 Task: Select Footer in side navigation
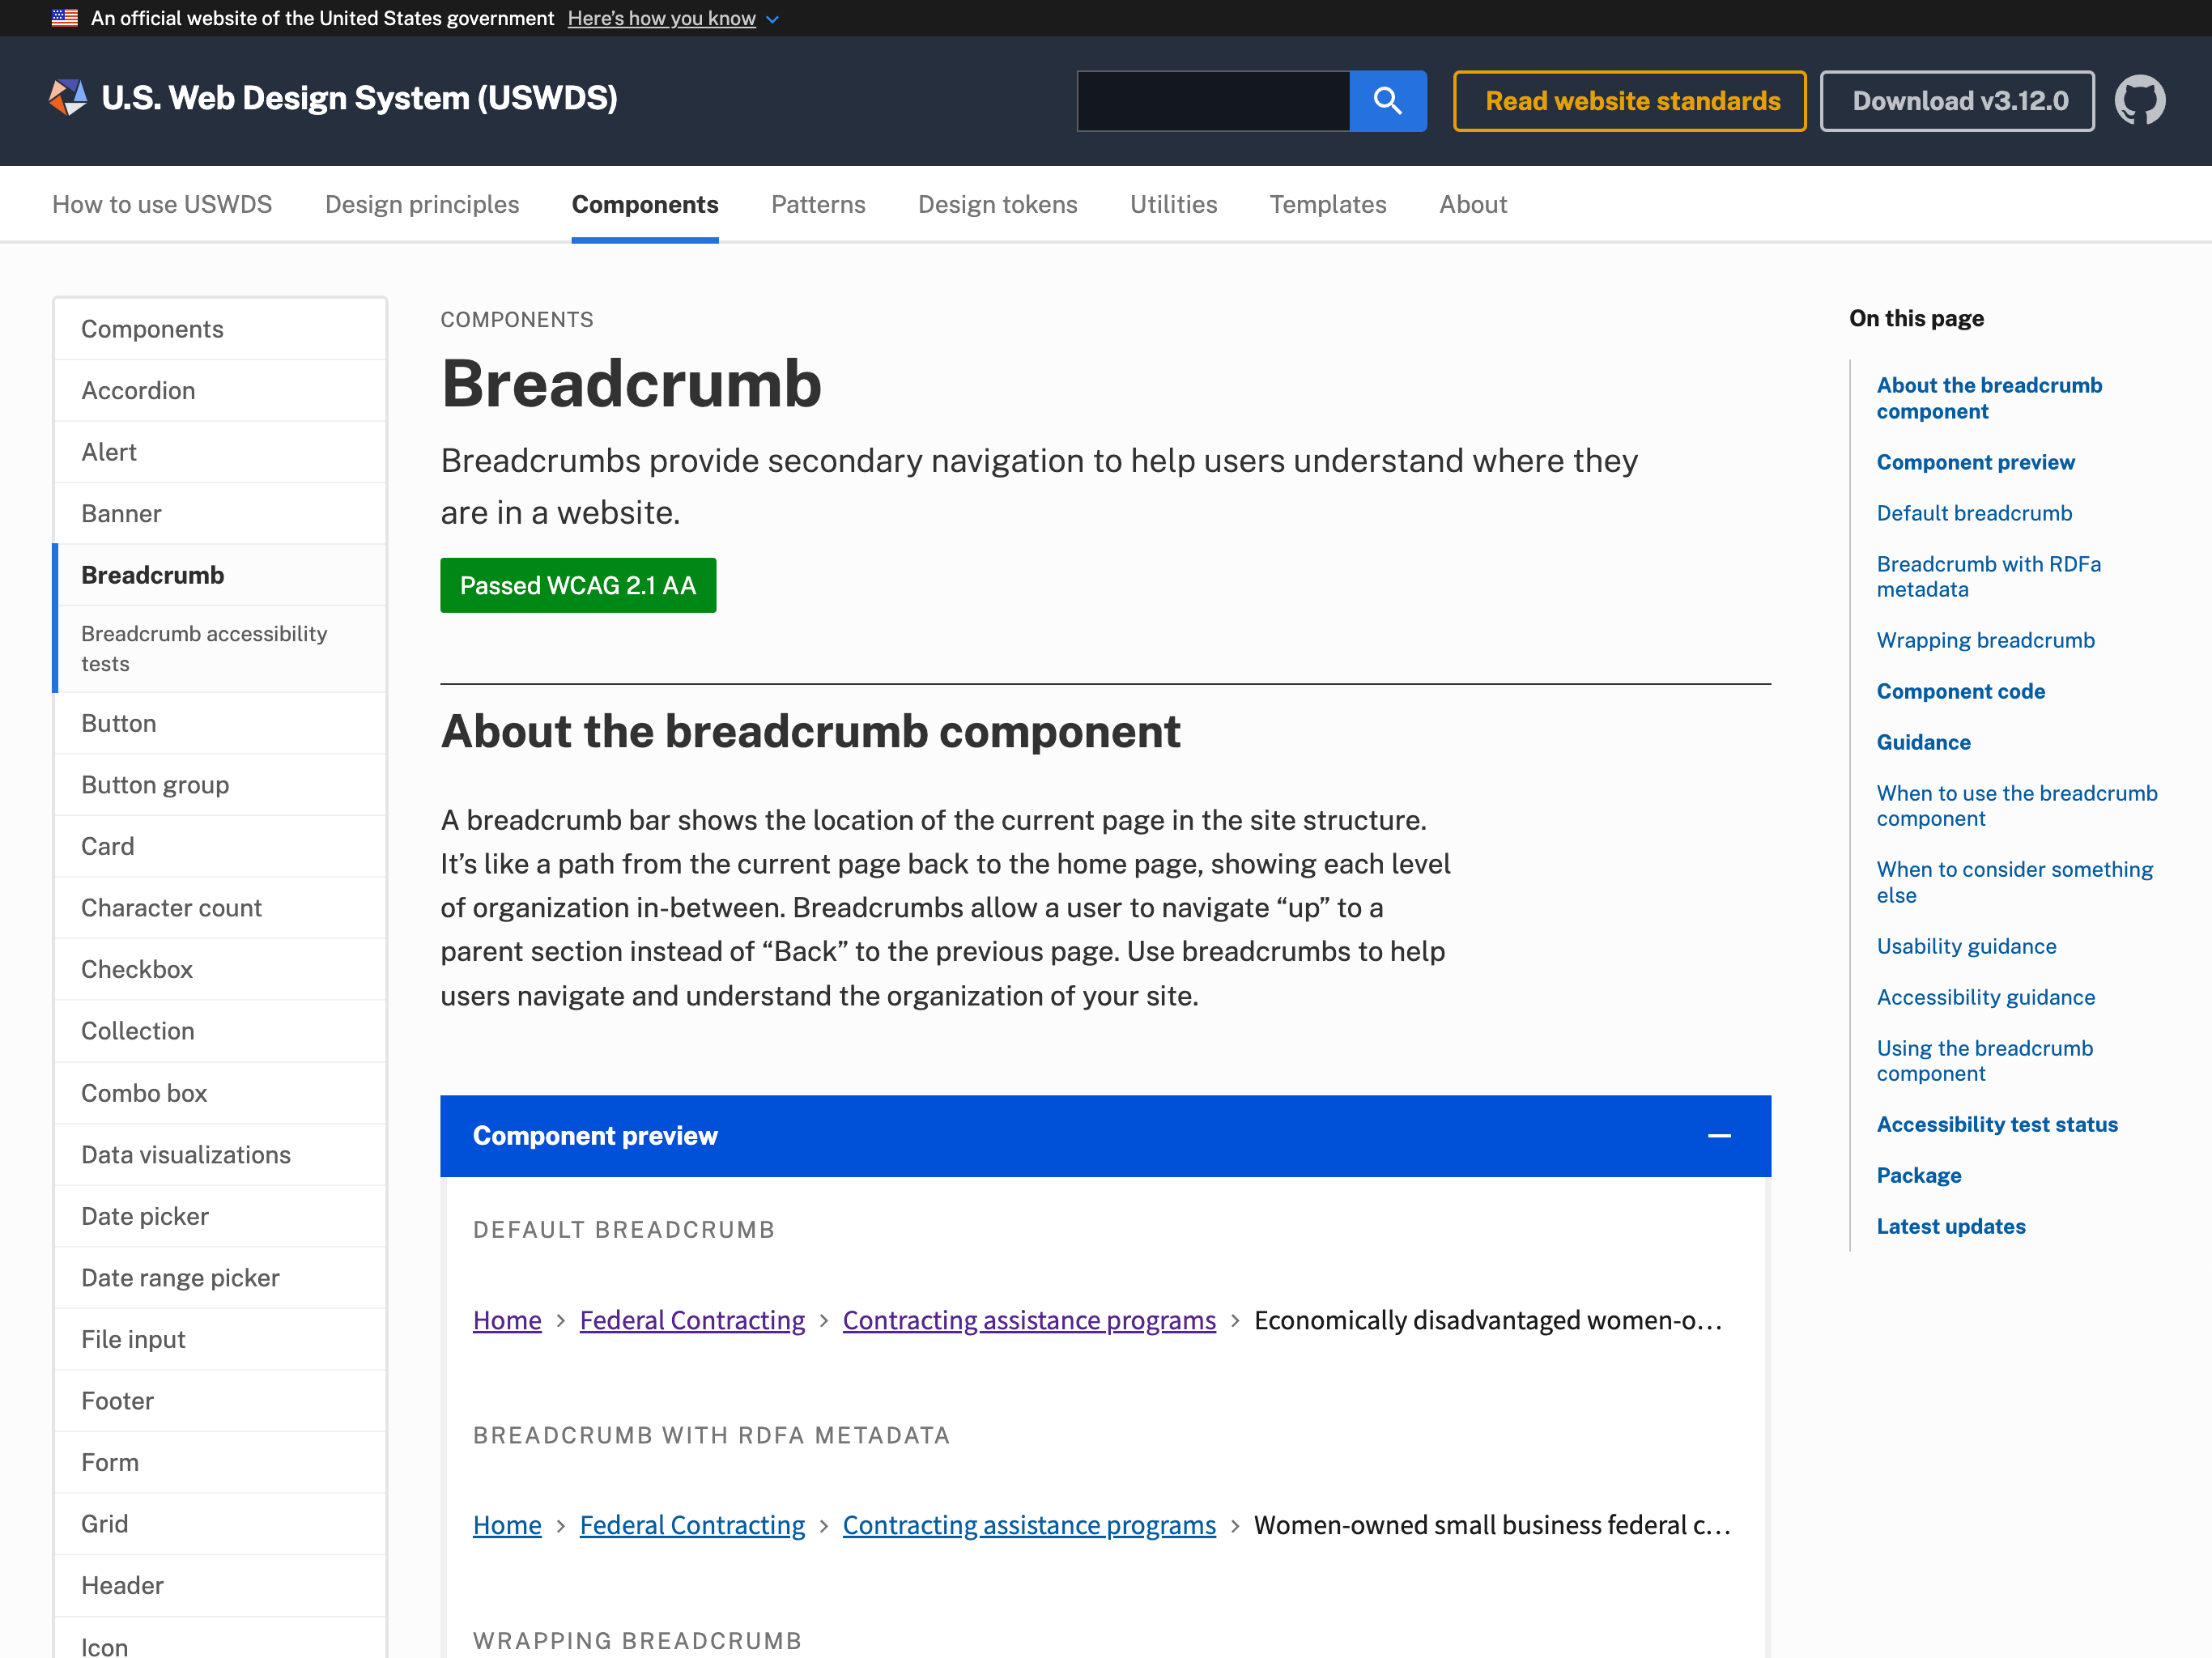click(220, 1401)
